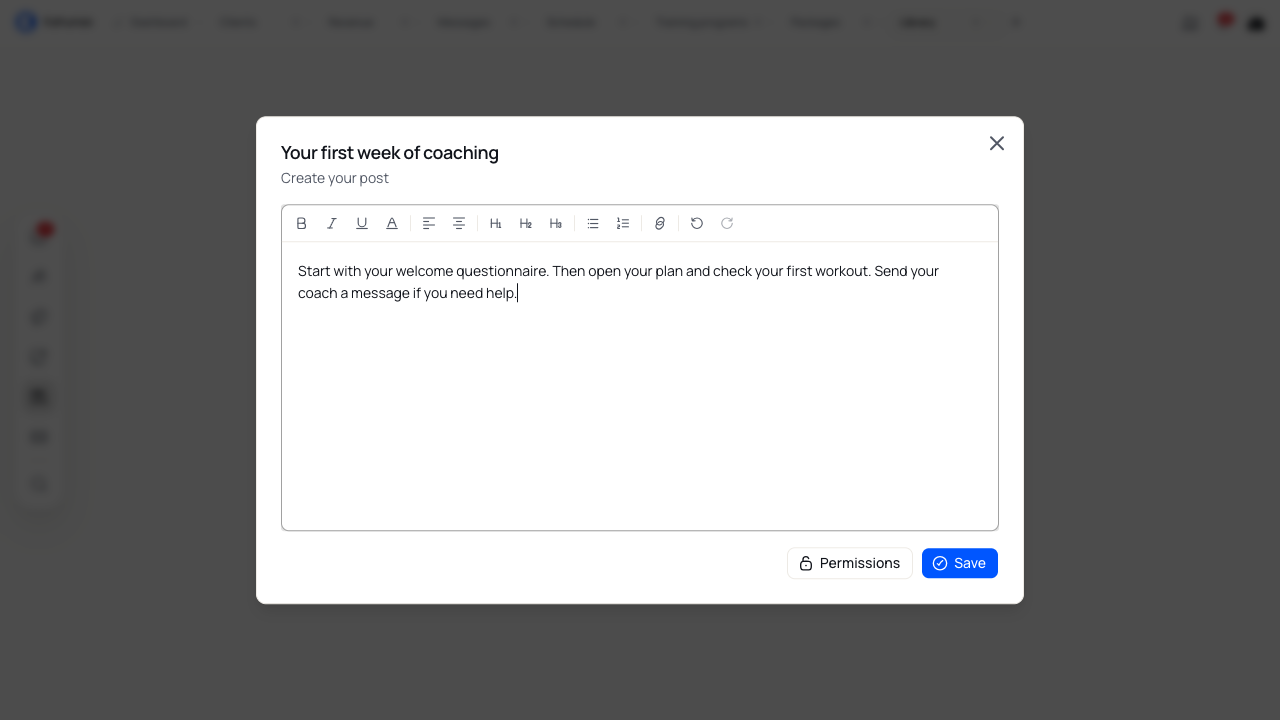
Task: Undo the last edit
Action: click(x=697, y=223)
